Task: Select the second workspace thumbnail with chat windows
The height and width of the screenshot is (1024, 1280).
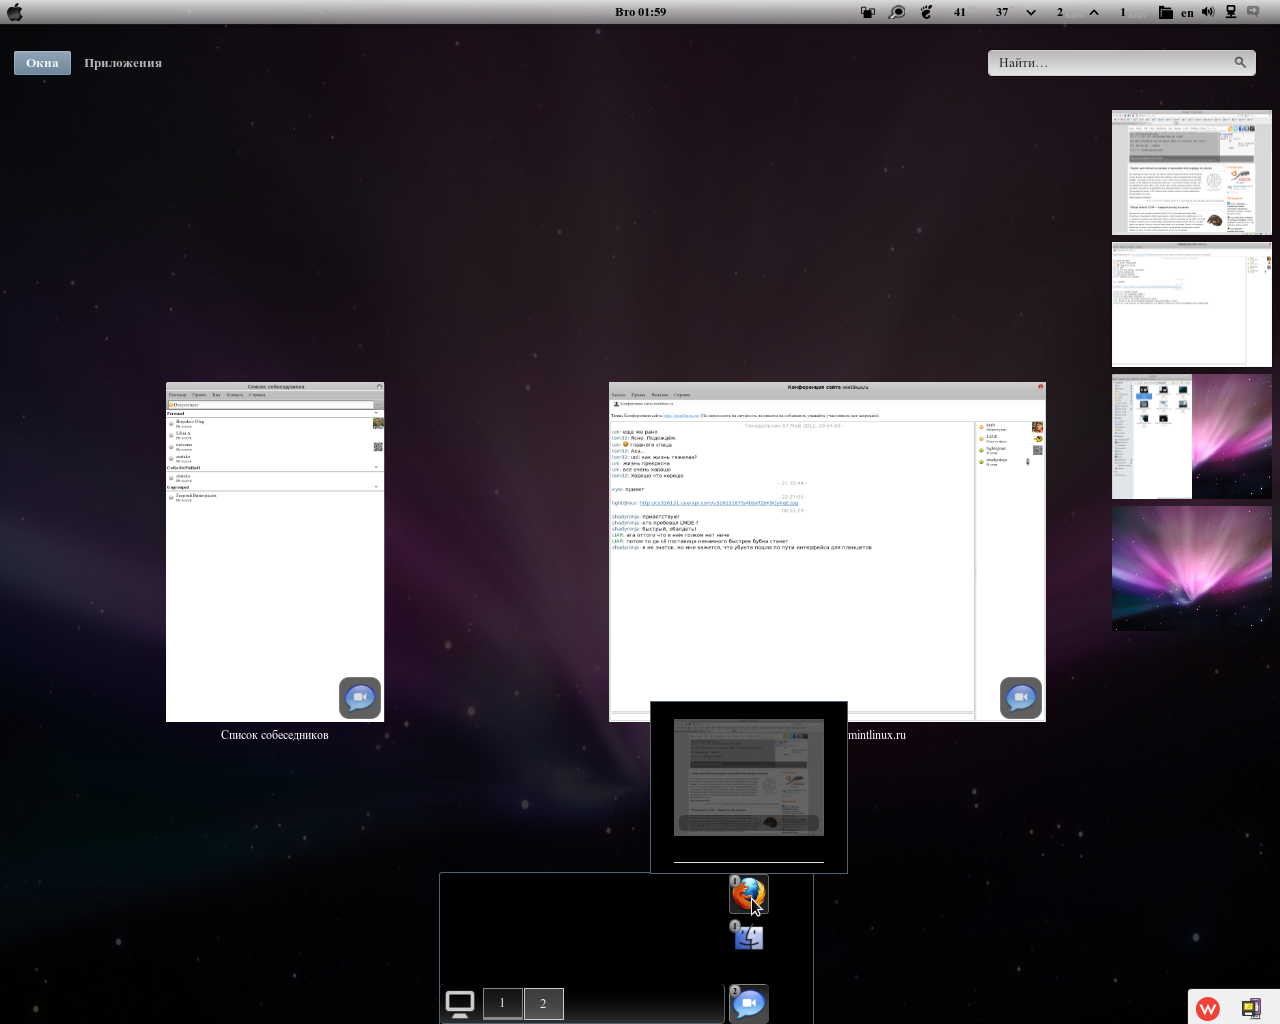Action: pos(1192,304)
